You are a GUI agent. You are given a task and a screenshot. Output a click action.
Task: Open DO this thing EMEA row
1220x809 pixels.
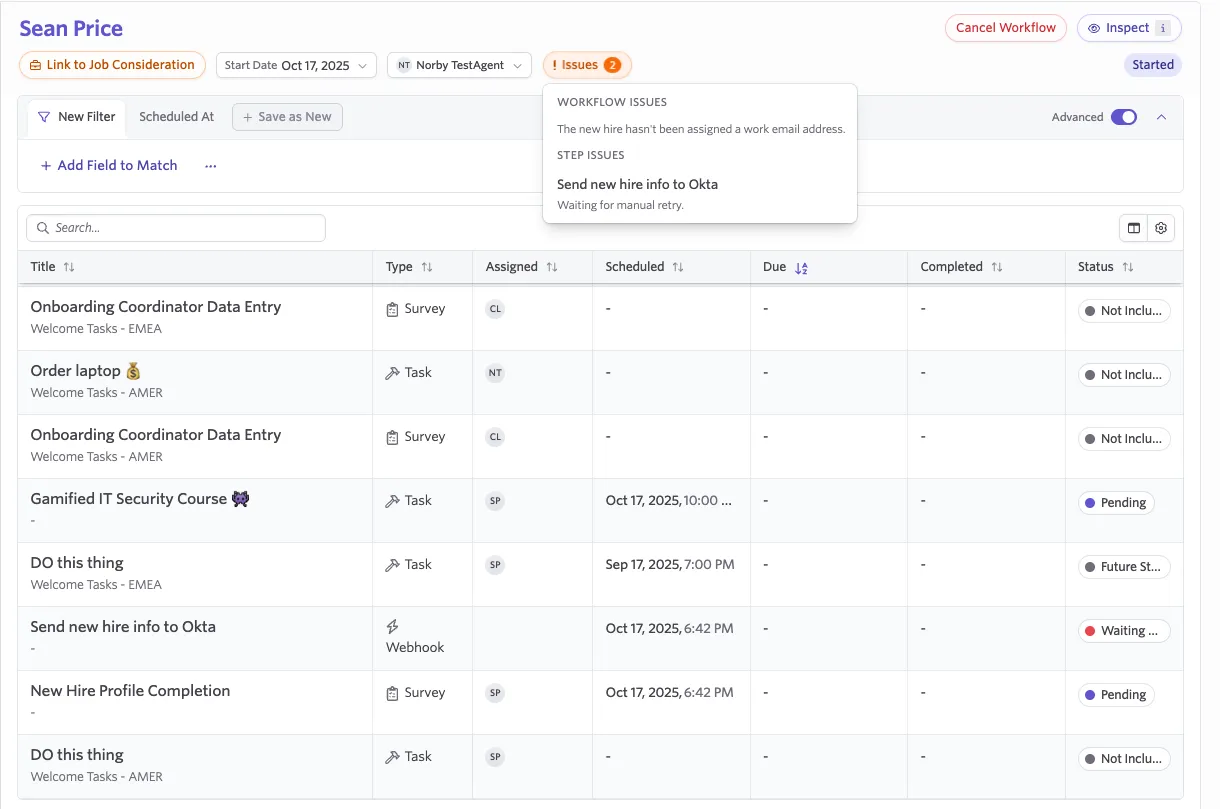(77, 563)
